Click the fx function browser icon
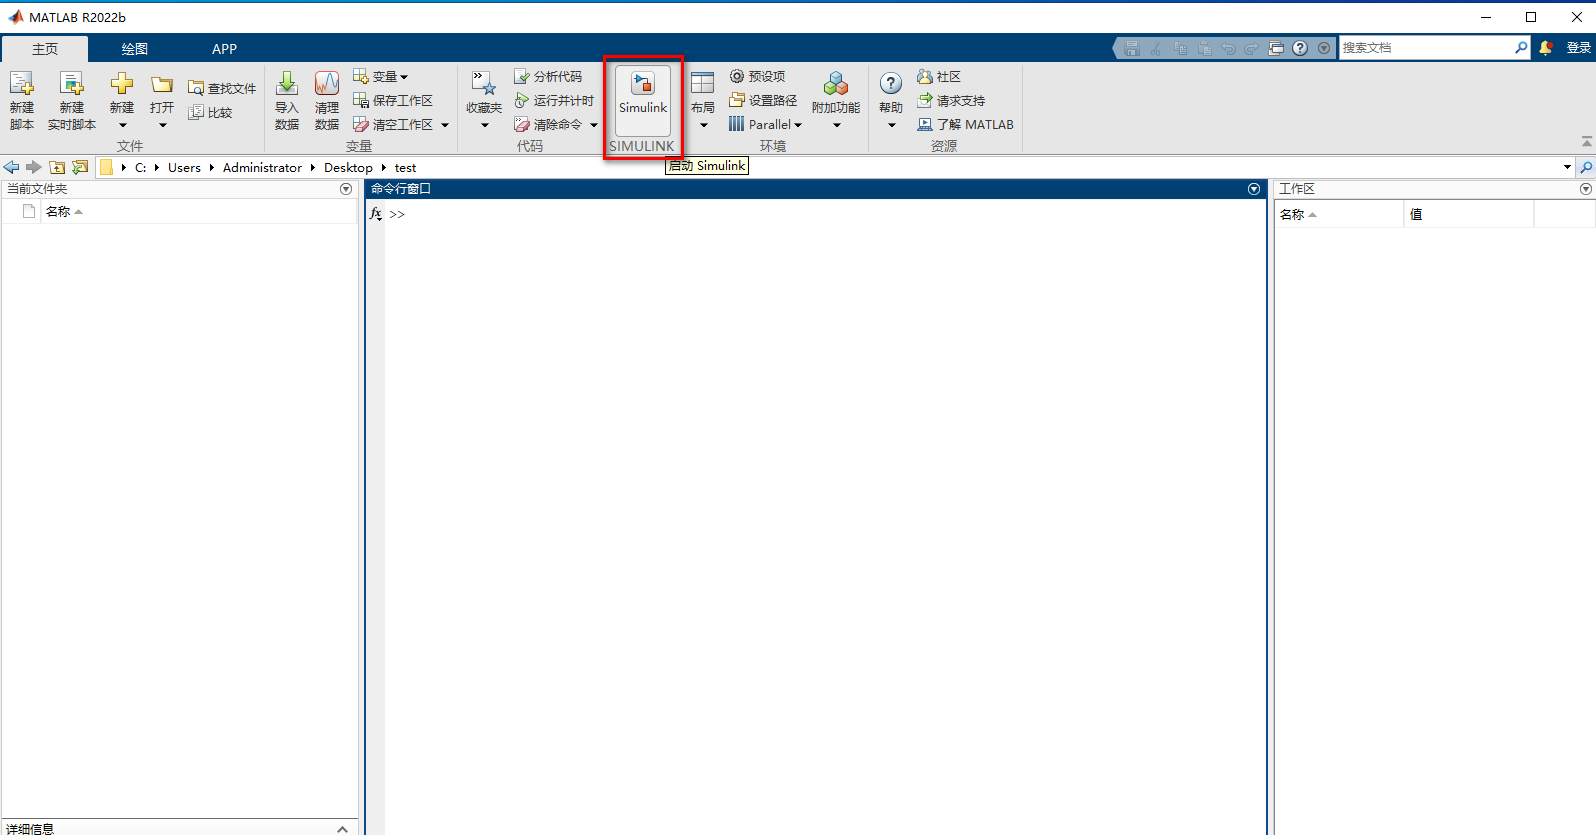1596x835 pixels. 376,214
